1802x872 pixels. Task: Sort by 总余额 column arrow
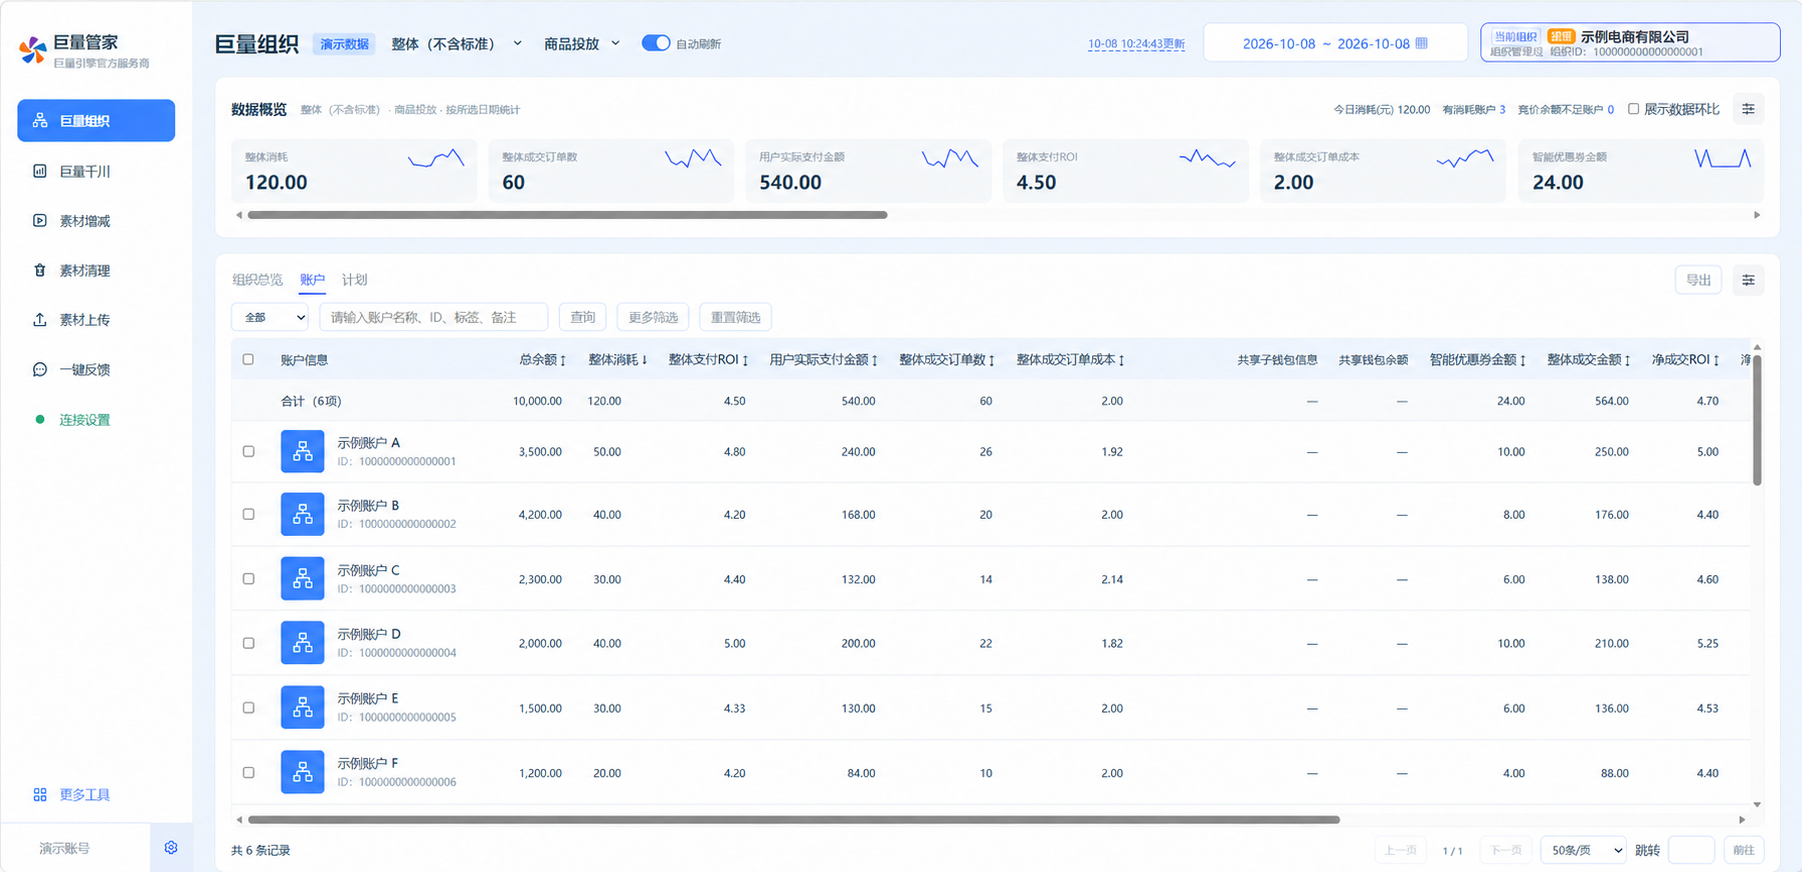pyautogui.click(x=563, y=360)
